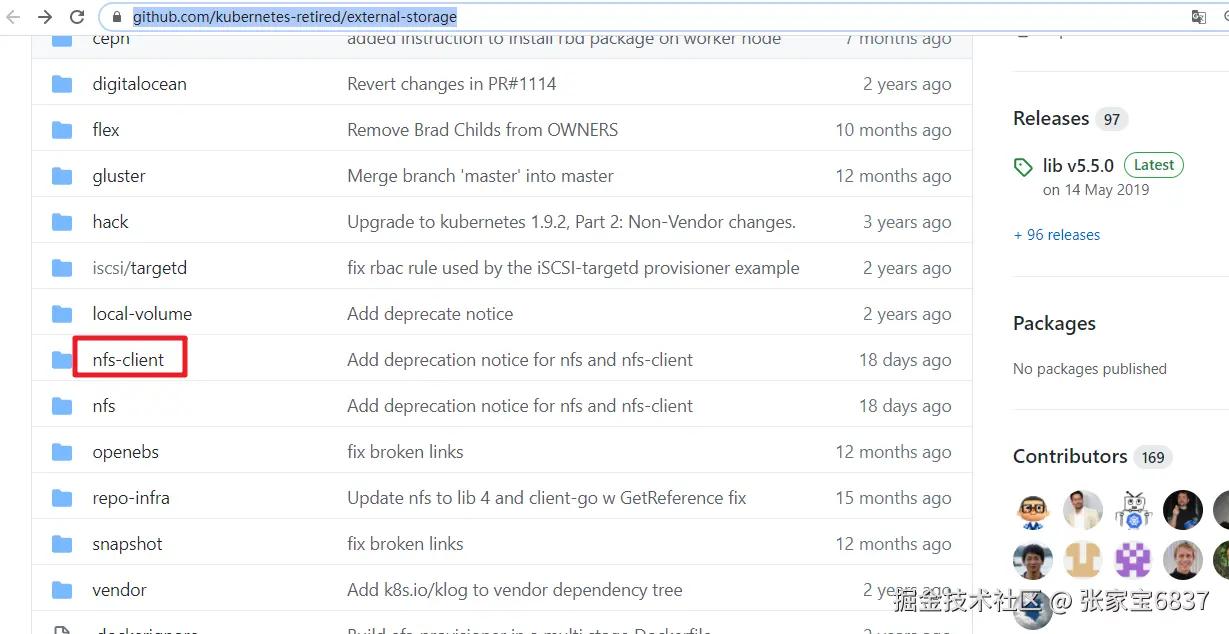Click the iscsi/targetd folder icon
This screenshot has height=634, width=1229.
click(62, 268)
